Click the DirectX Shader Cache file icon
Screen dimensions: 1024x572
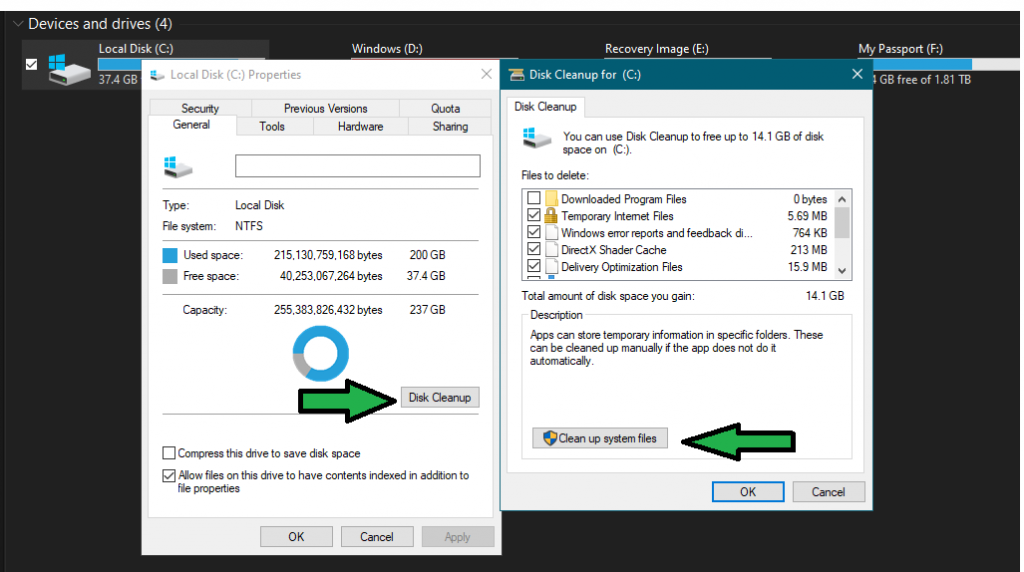pyautogui.click(x=551, y=249)
